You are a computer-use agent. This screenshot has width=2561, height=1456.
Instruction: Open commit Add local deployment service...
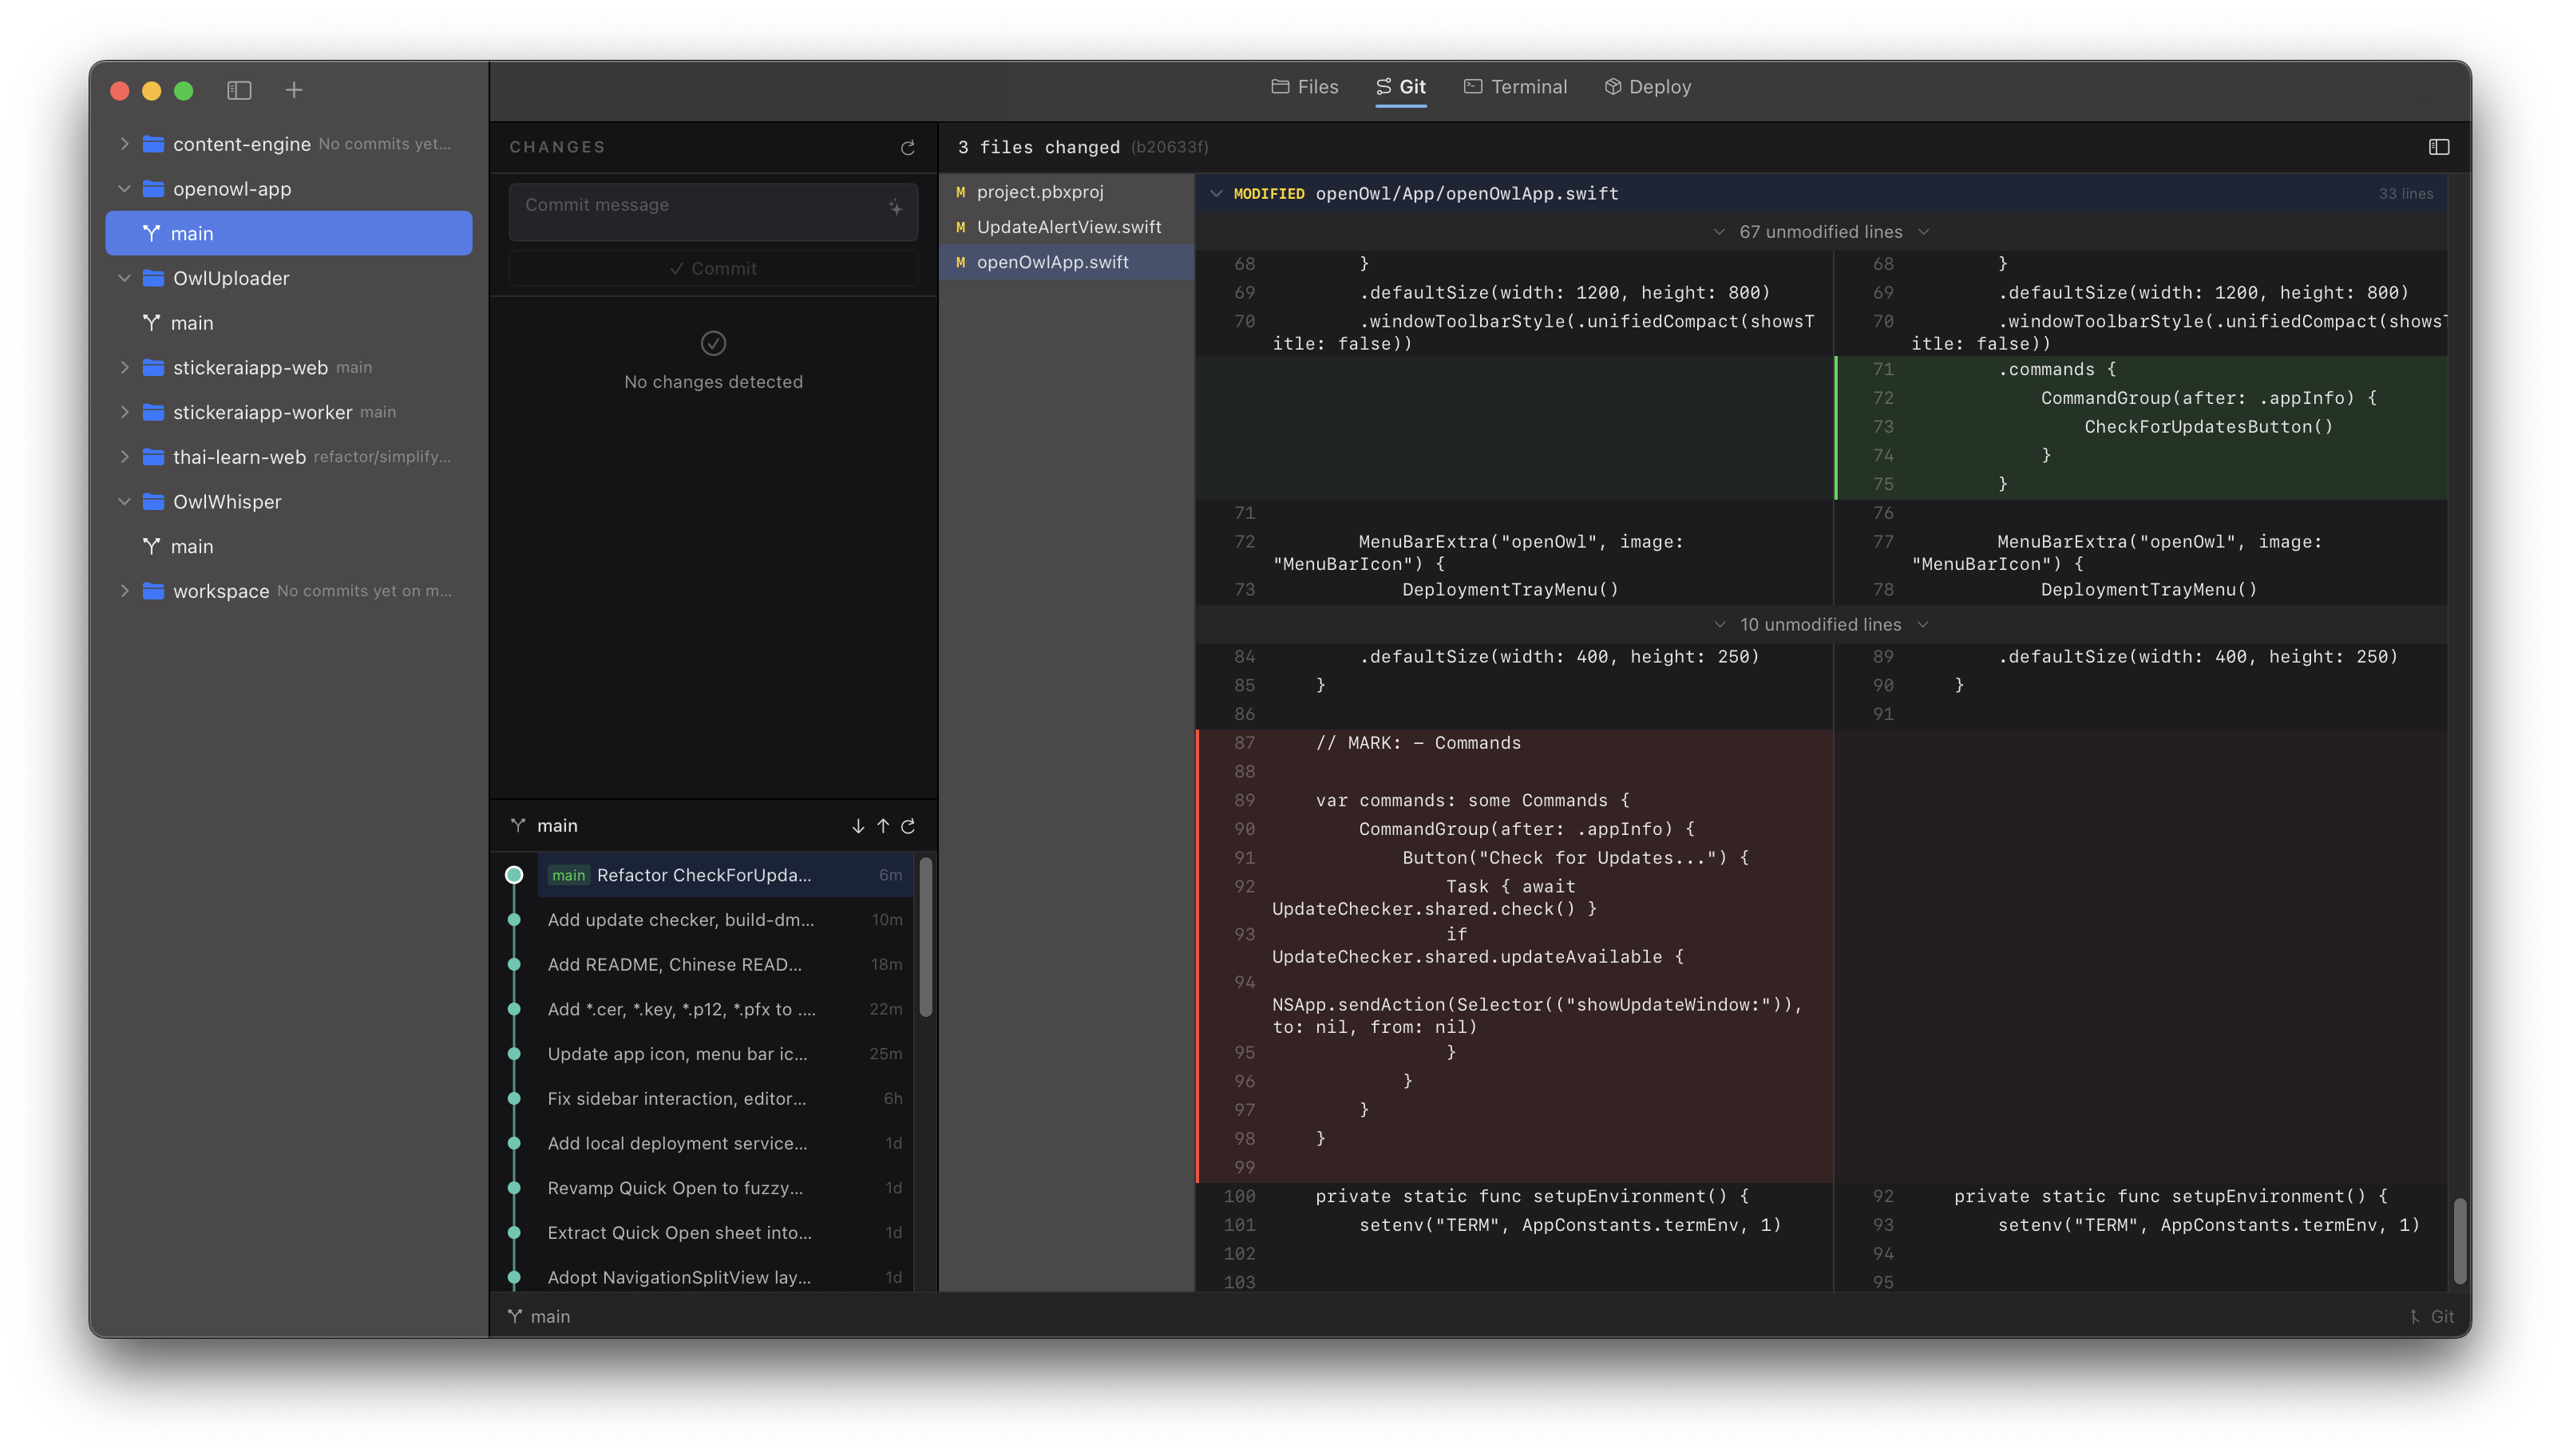click(x=725, y=1144)
